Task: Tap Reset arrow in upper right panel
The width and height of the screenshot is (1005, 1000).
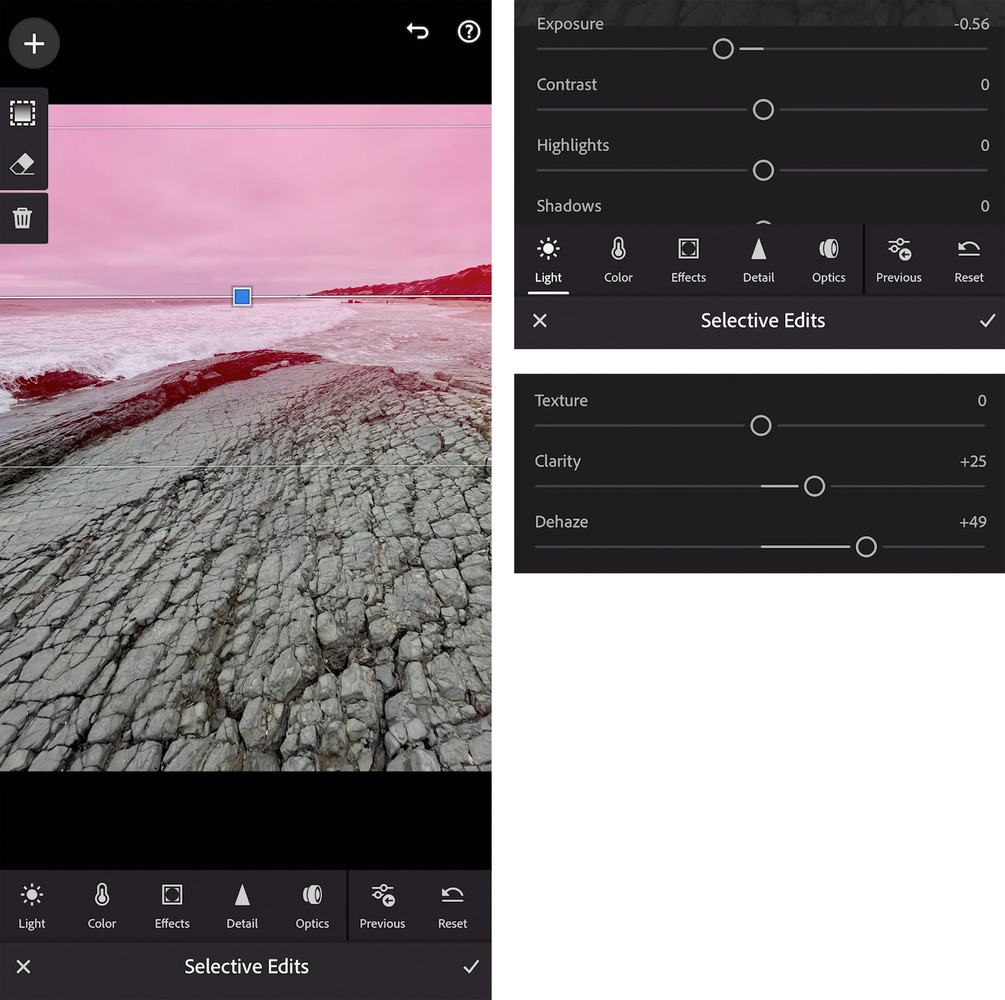Action: 968,260
